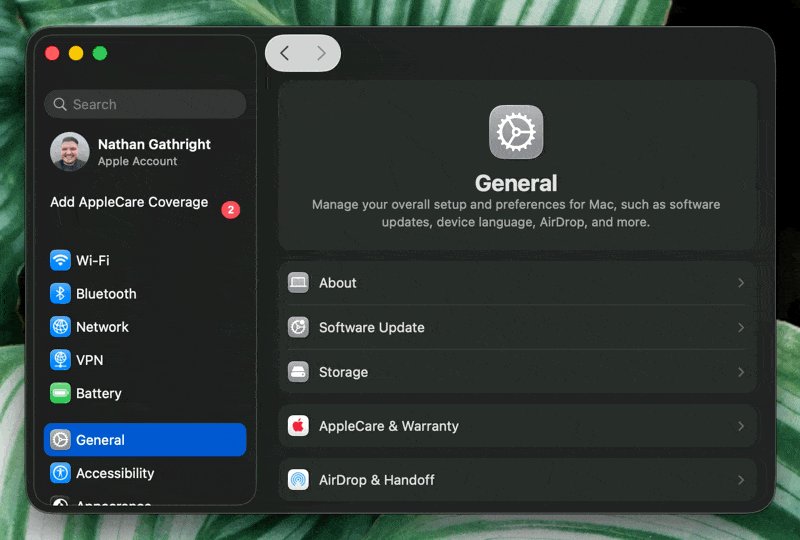Click the large General gear header icon
This screenshot has height=540, width=800.
click(x=516, y=132)
